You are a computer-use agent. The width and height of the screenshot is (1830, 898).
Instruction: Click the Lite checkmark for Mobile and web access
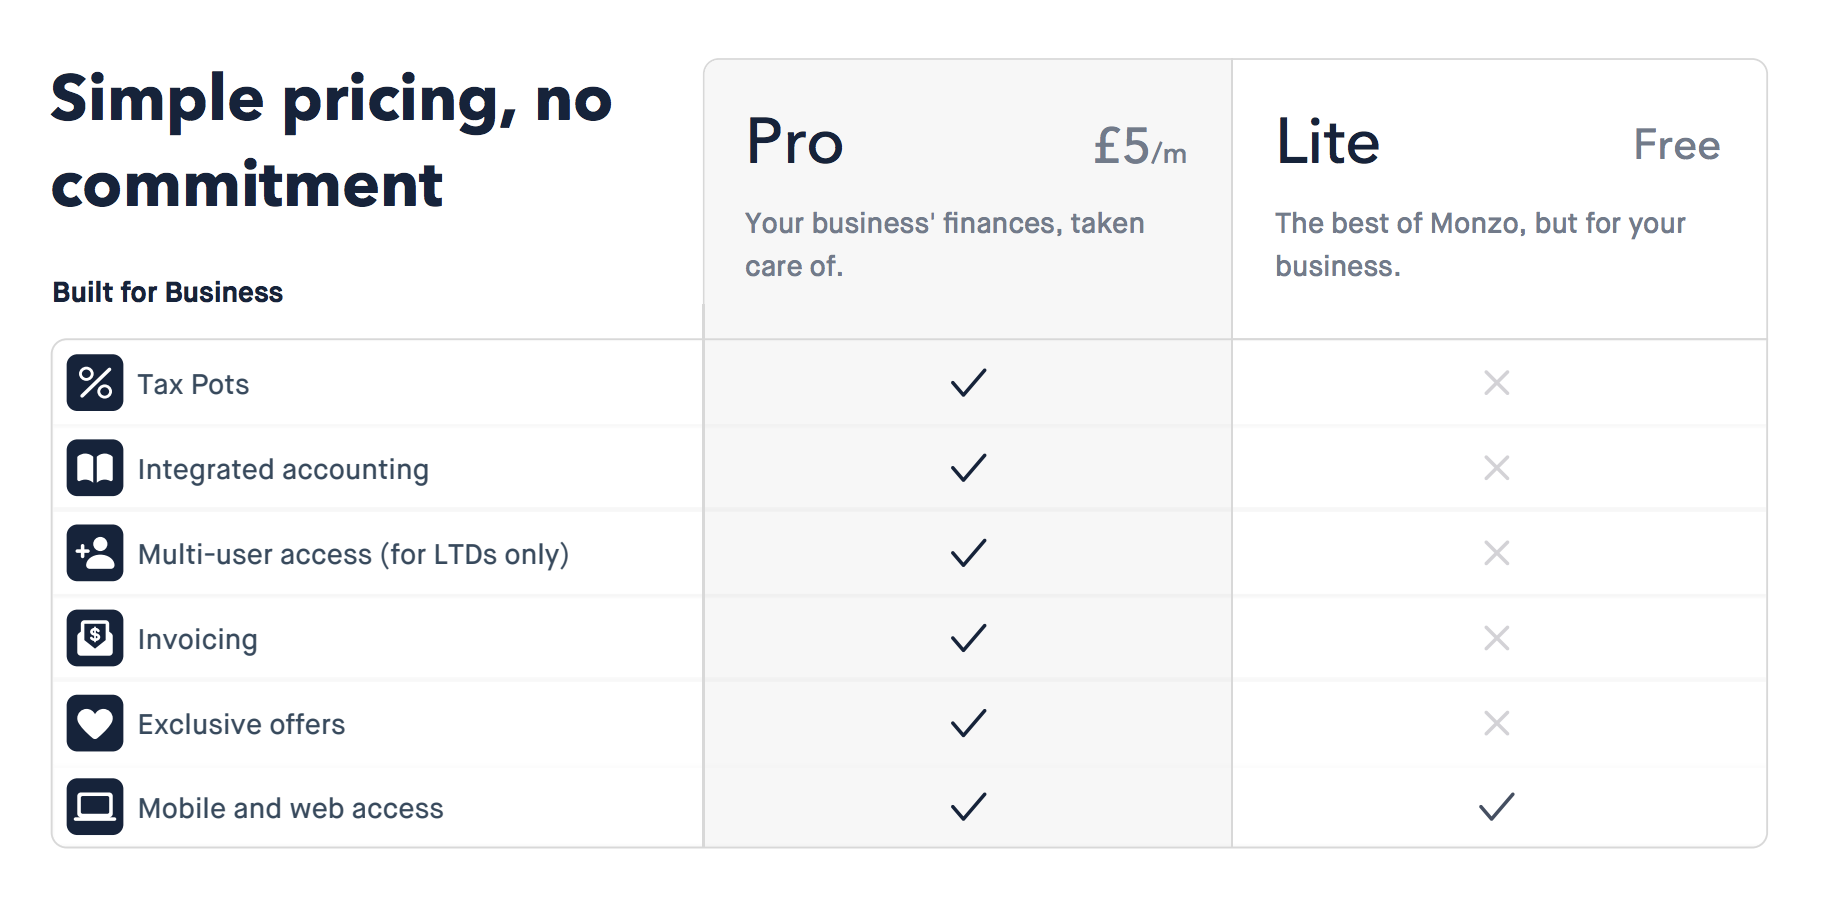[x=1496, y=806]
